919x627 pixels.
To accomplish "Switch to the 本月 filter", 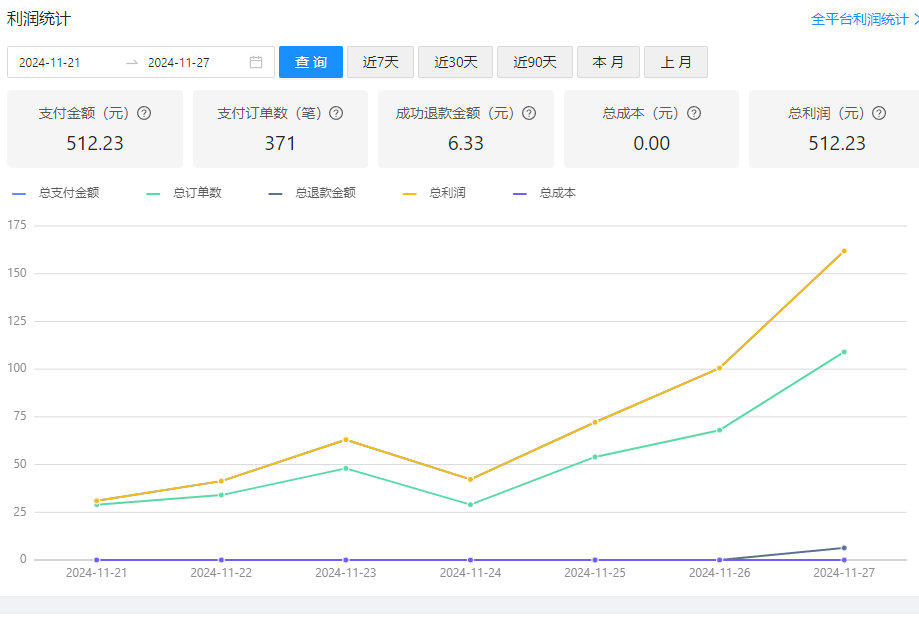I will coord(608,61).
